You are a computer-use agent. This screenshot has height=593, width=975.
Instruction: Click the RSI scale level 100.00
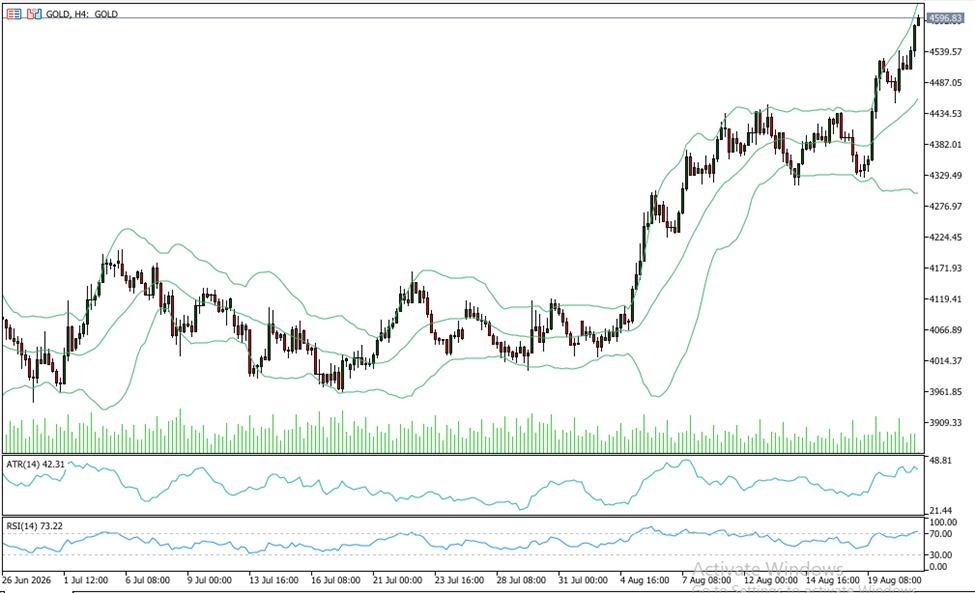coord(943,523)
